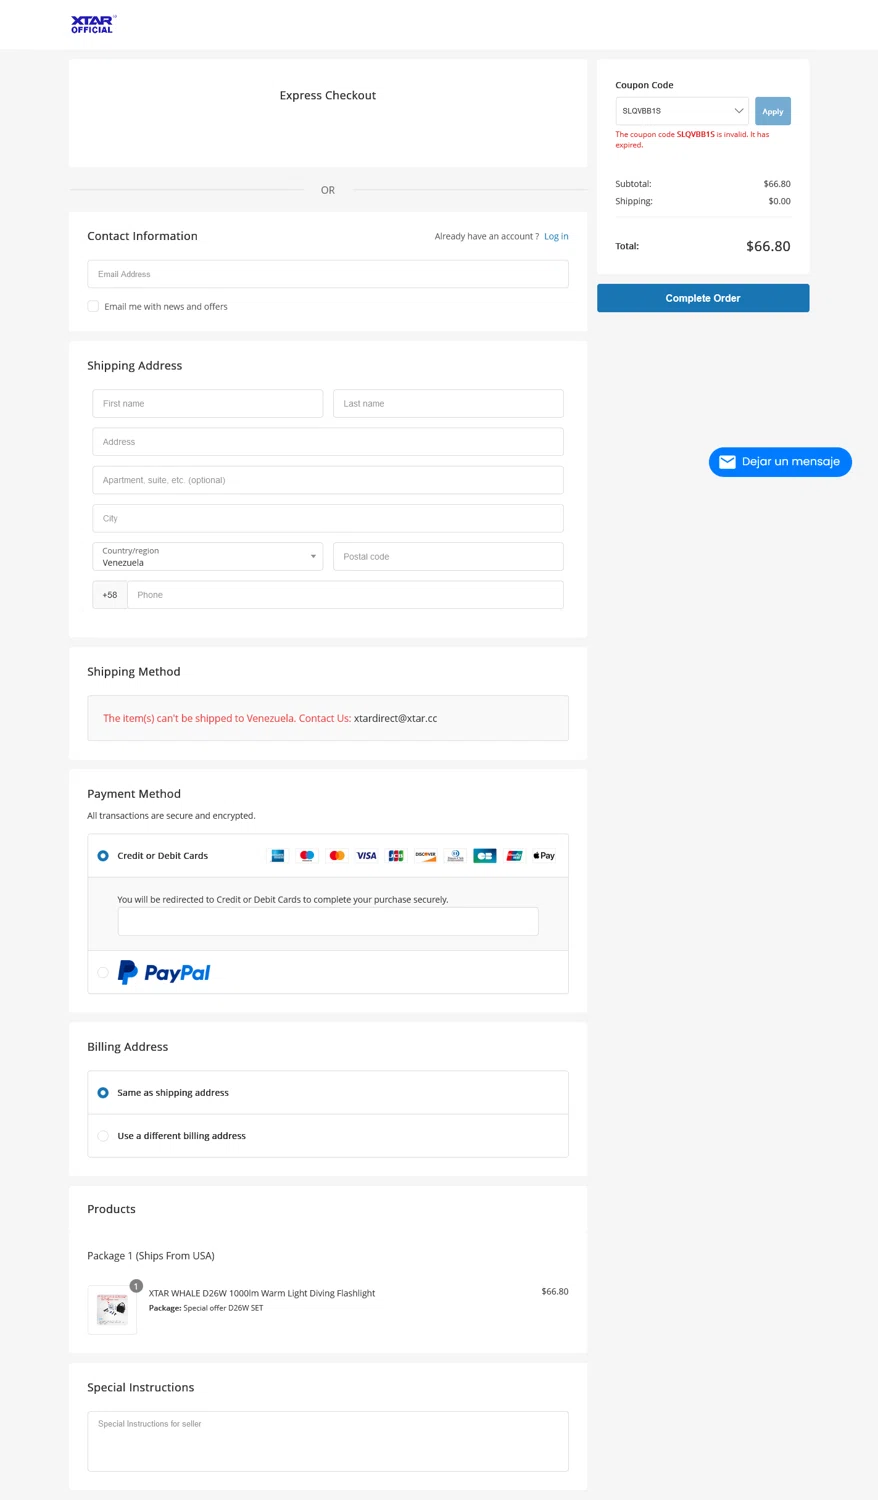Viewport: 878px width, 1500px height.
Task: Open the +58 phone country code selector
Action: pos(110,595)
